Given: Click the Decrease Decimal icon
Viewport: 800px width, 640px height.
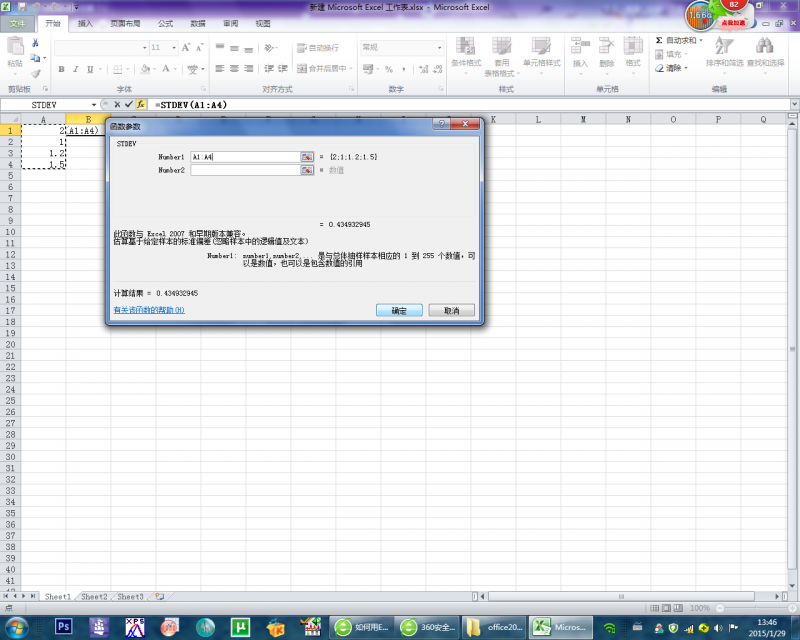Looking at the screenshot, I should pos(438,69).
